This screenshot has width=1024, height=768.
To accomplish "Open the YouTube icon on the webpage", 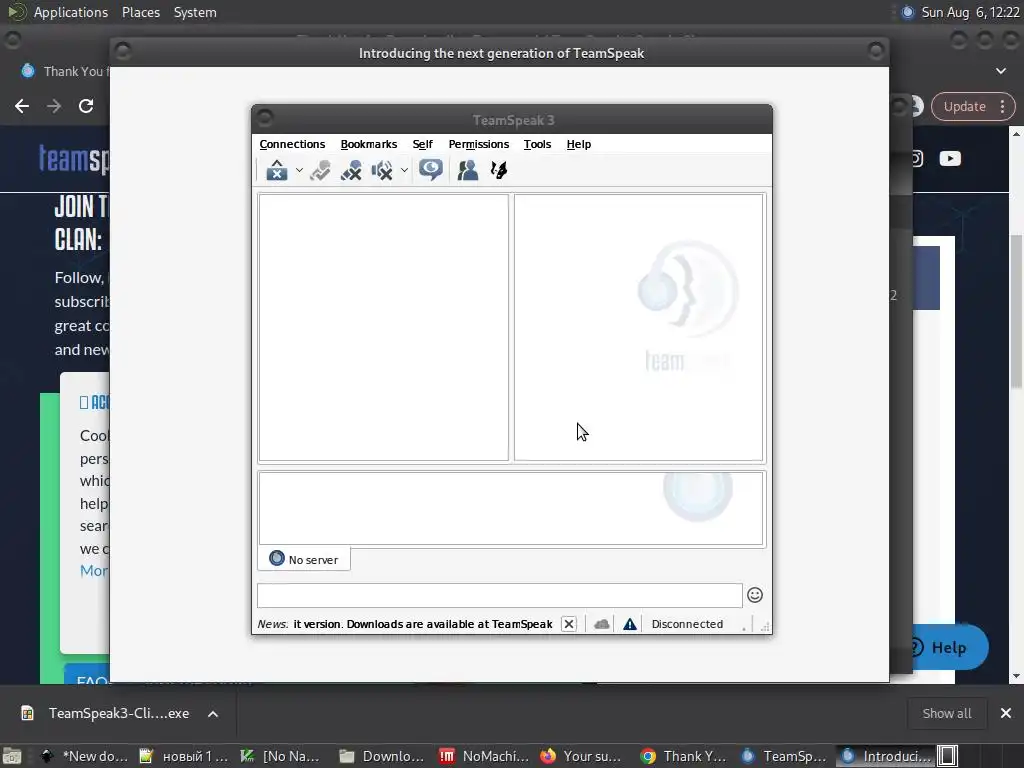I will coord(950,158).
